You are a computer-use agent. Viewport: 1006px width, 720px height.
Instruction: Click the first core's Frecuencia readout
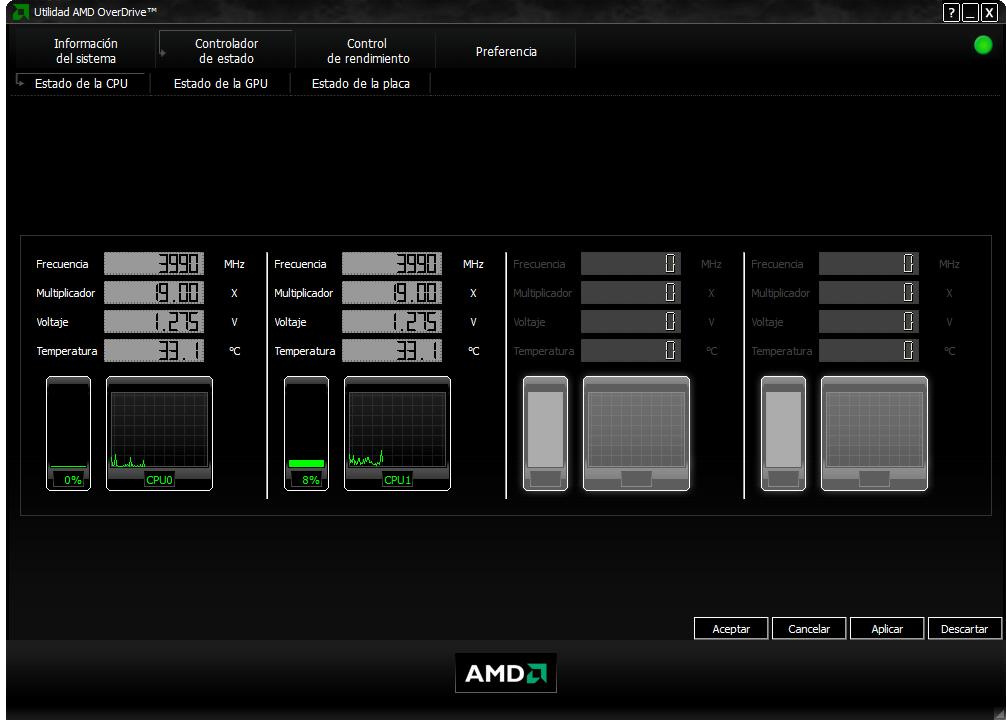coord(154,264)
